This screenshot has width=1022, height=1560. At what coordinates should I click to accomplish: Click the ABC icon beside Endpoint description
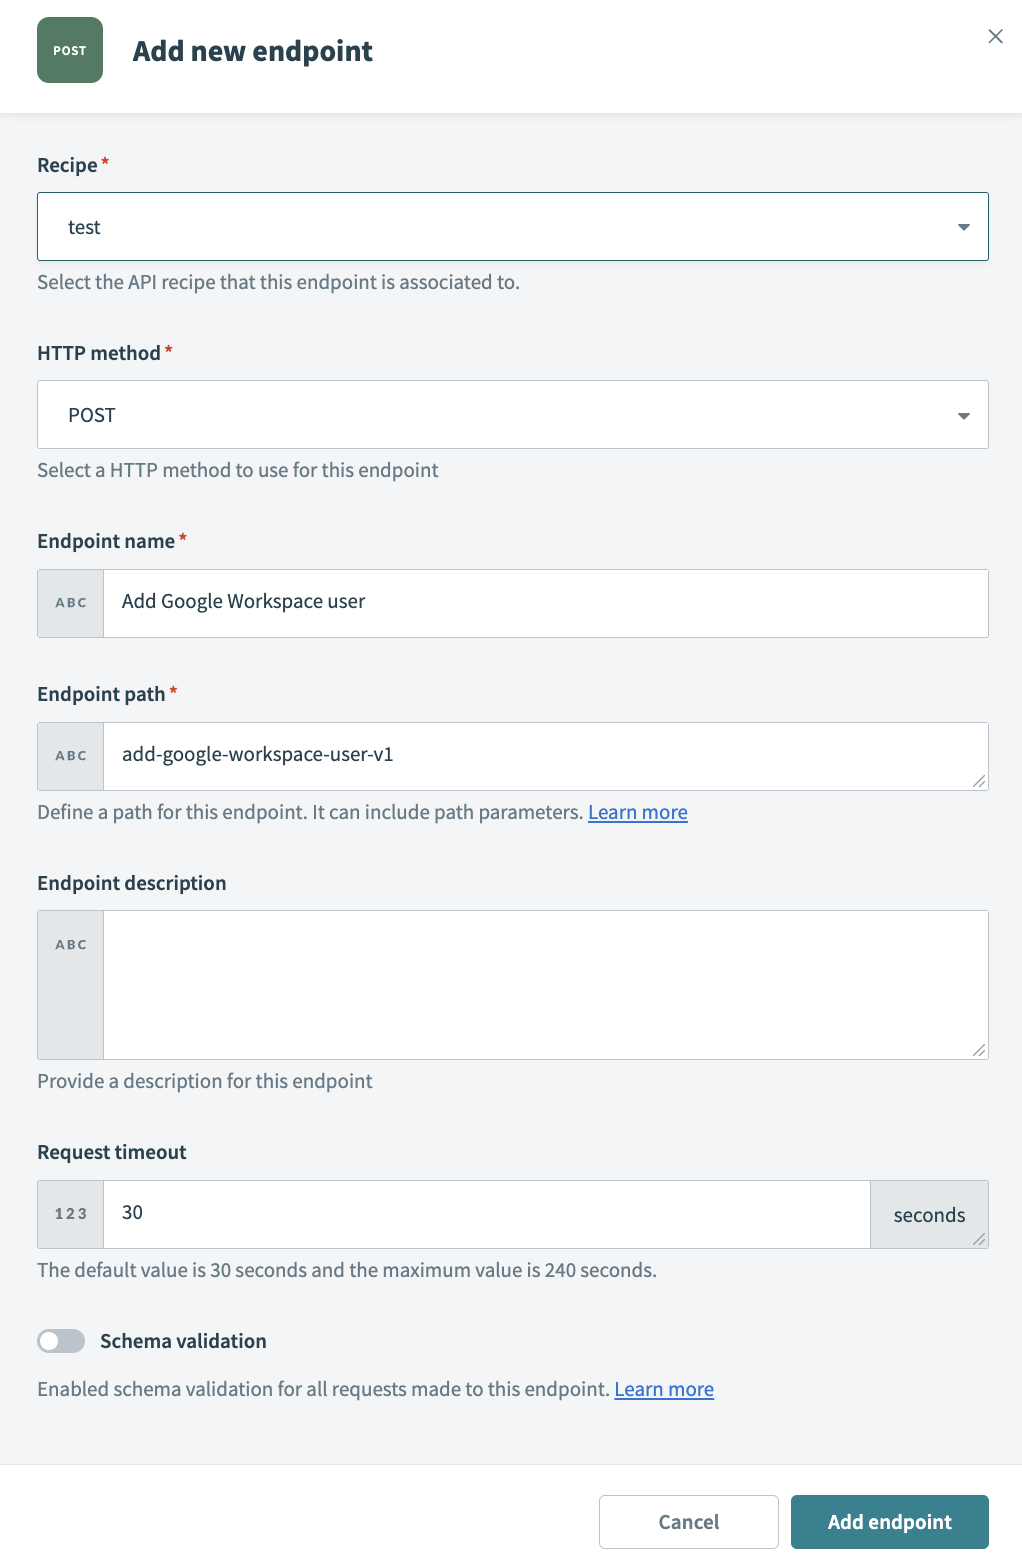[69, 944]
